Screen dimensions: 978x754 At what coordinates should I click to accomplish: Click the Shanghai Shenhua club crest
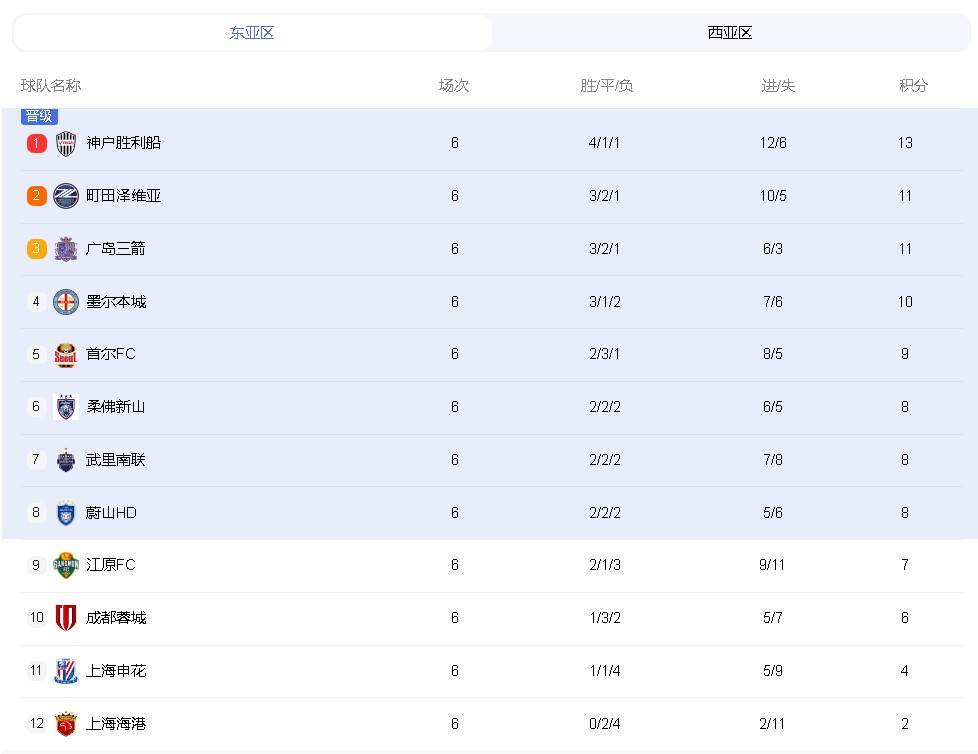tap(65, 670)
